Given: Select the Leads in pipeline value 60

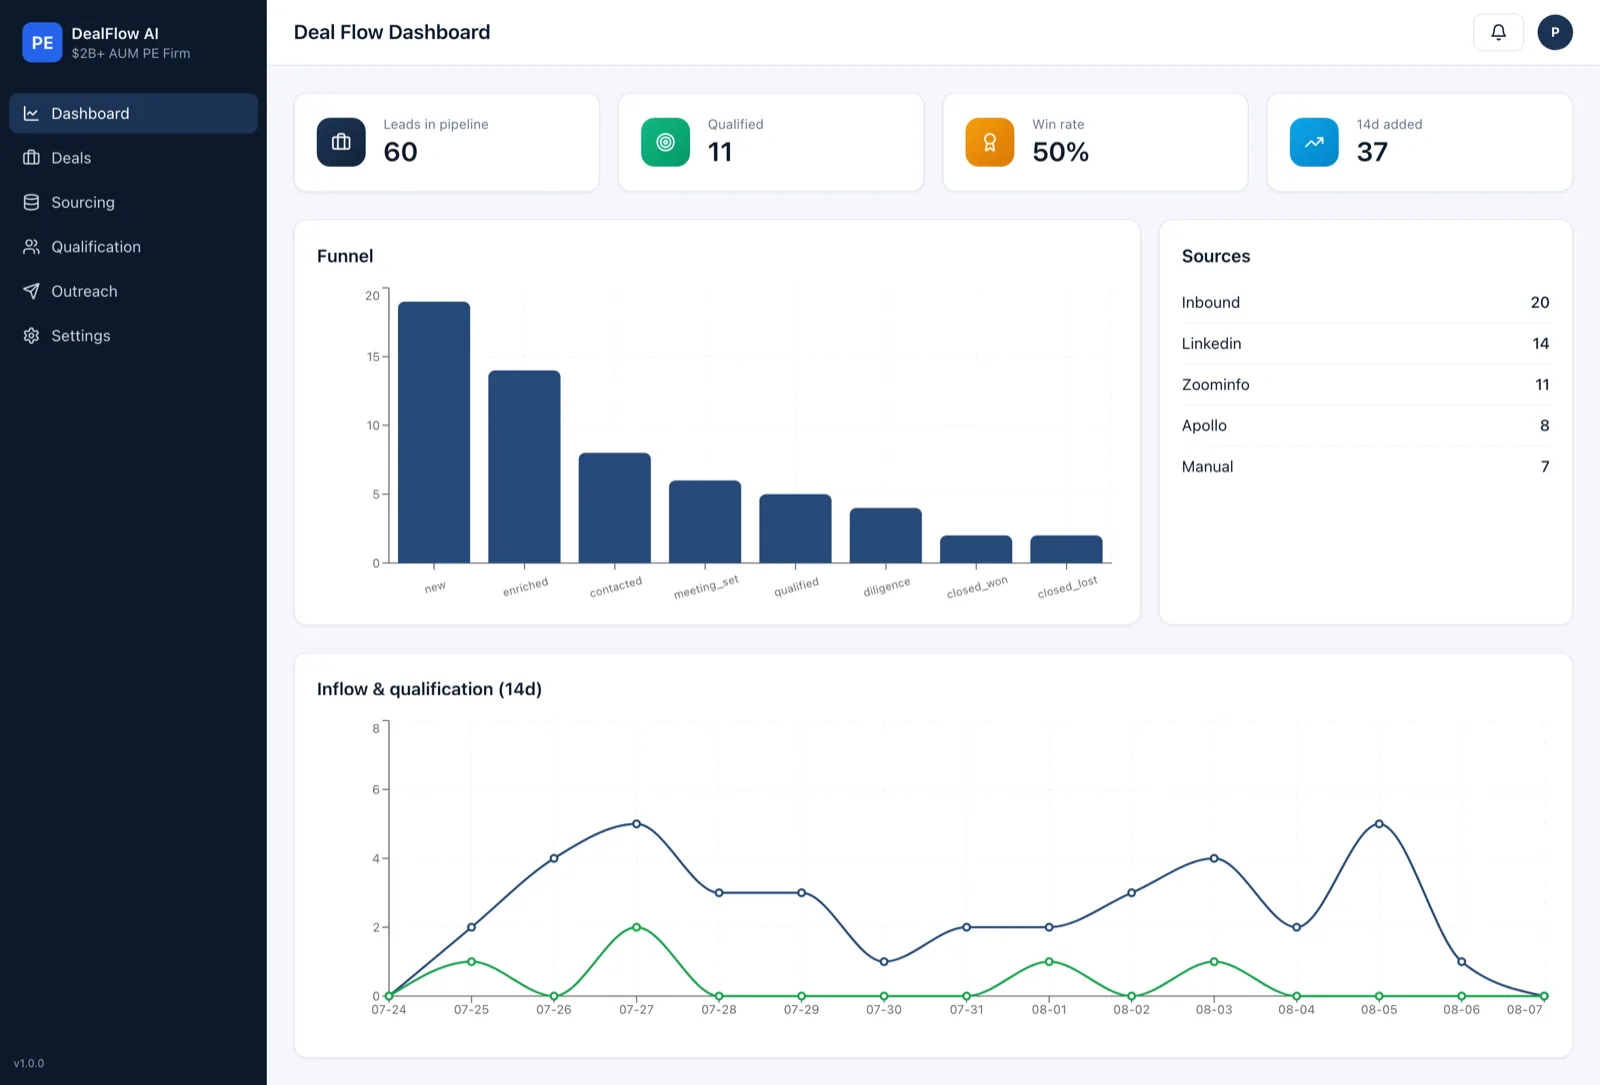Looking at the screenshot, I should pyautogui.click(x=400, y=152).
